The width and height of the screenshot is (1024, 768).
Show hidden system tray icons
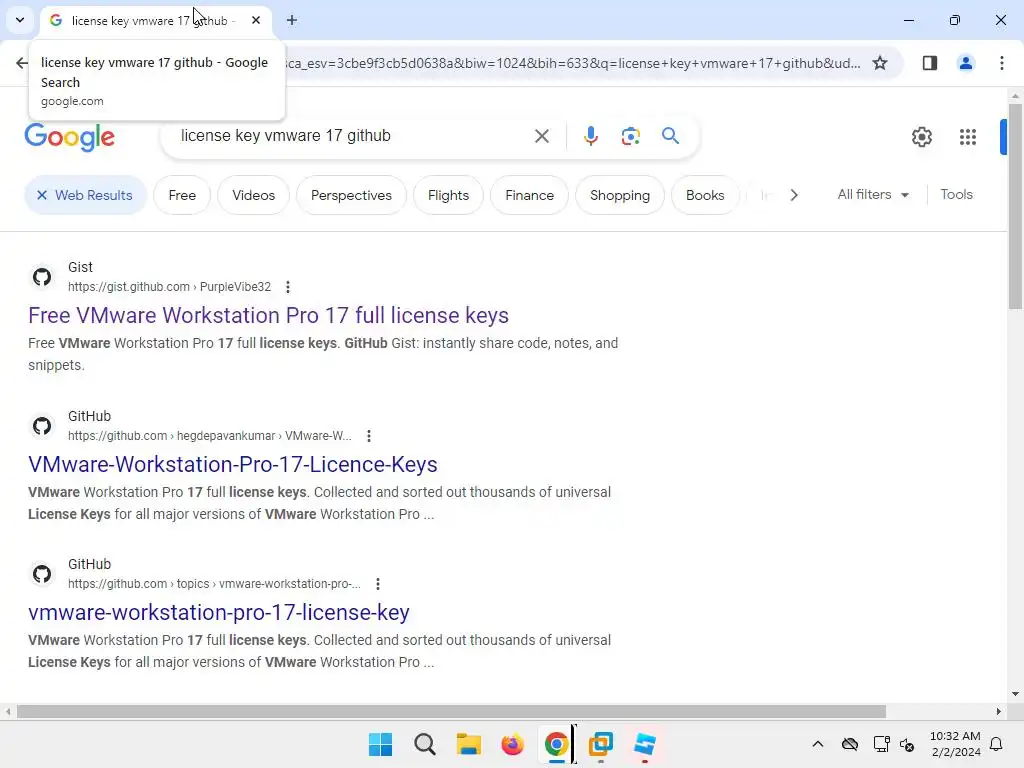pos(818,744)
